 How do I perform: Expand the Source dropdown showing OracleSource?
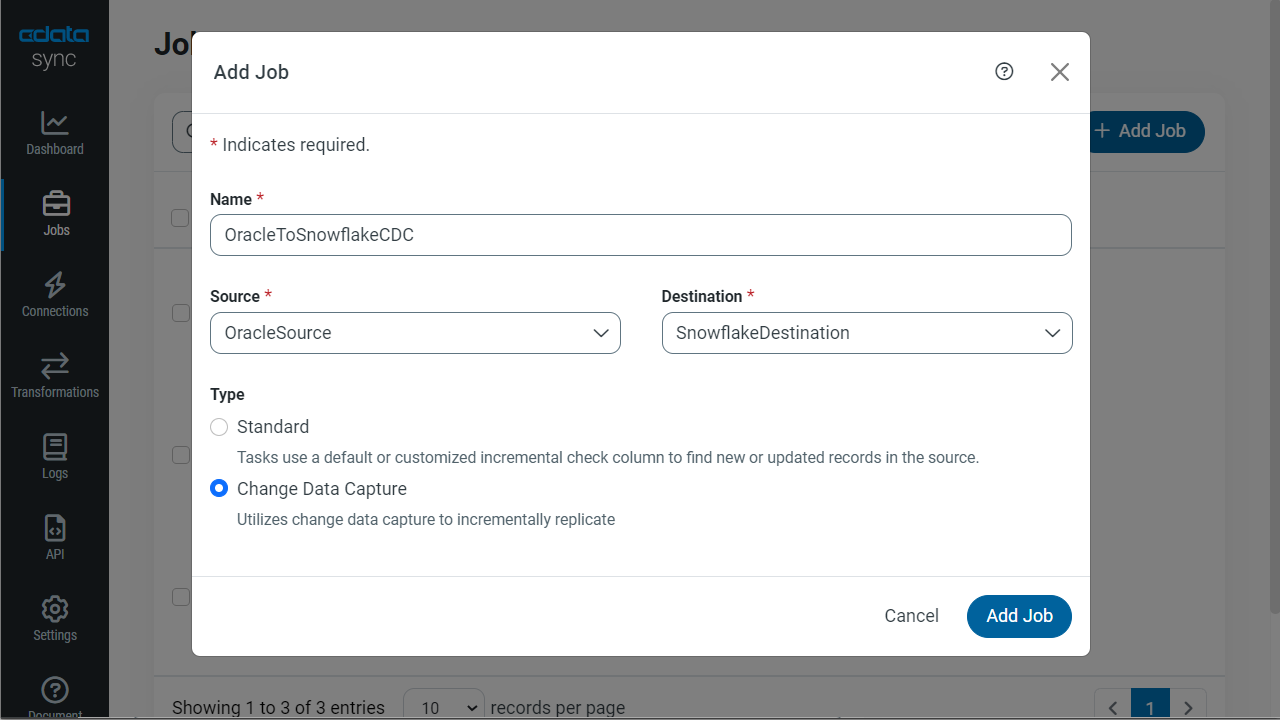coord(415,333)
